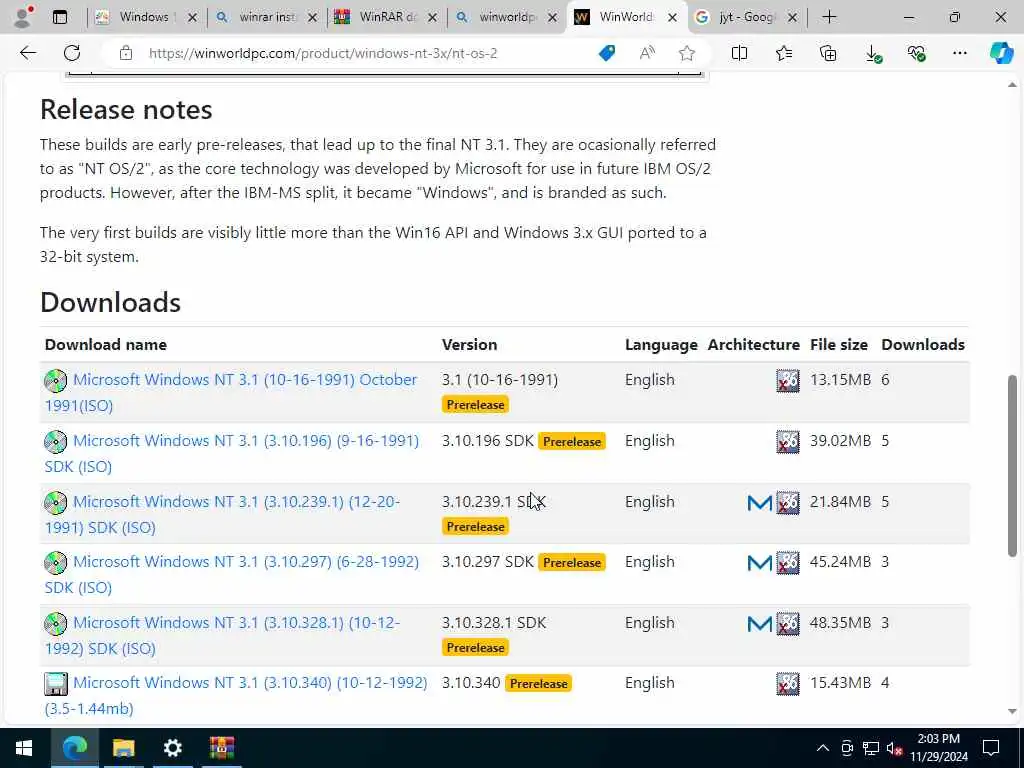Screen dimensions: 1024x768
Task: Show the Downloads panel
Action: [x=873, y=54]
